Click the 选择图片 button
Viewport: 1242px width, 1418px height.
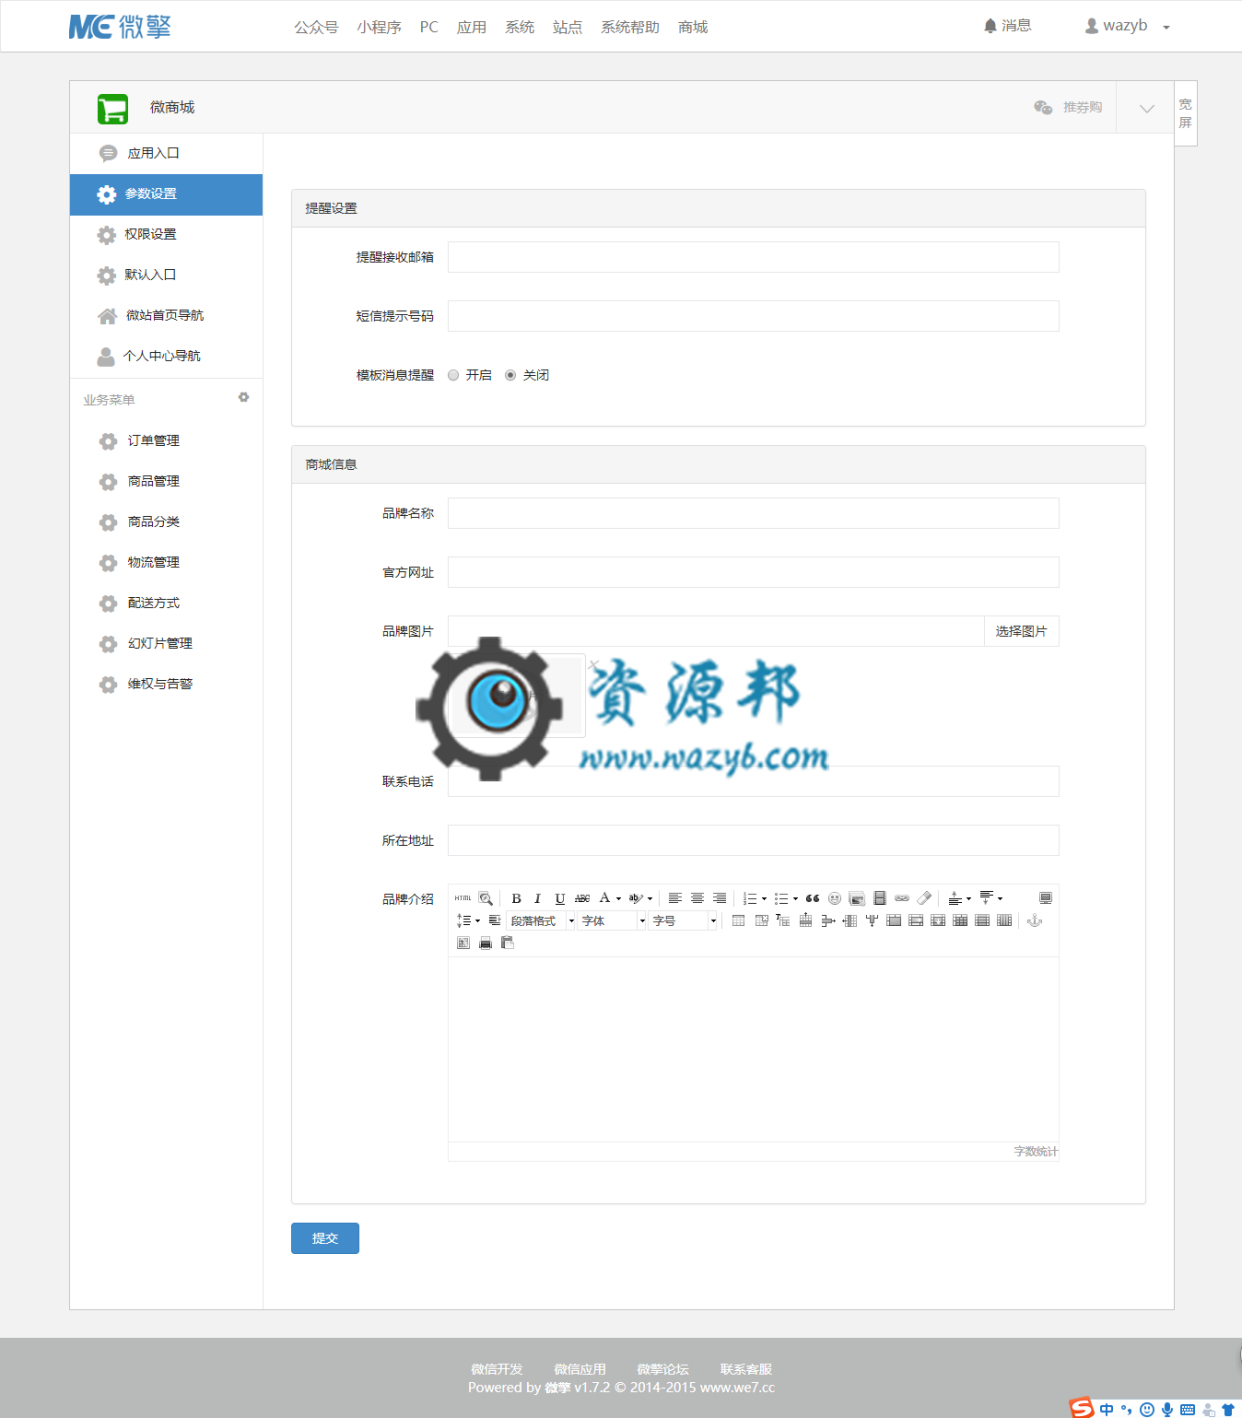tap(1021, 631)
